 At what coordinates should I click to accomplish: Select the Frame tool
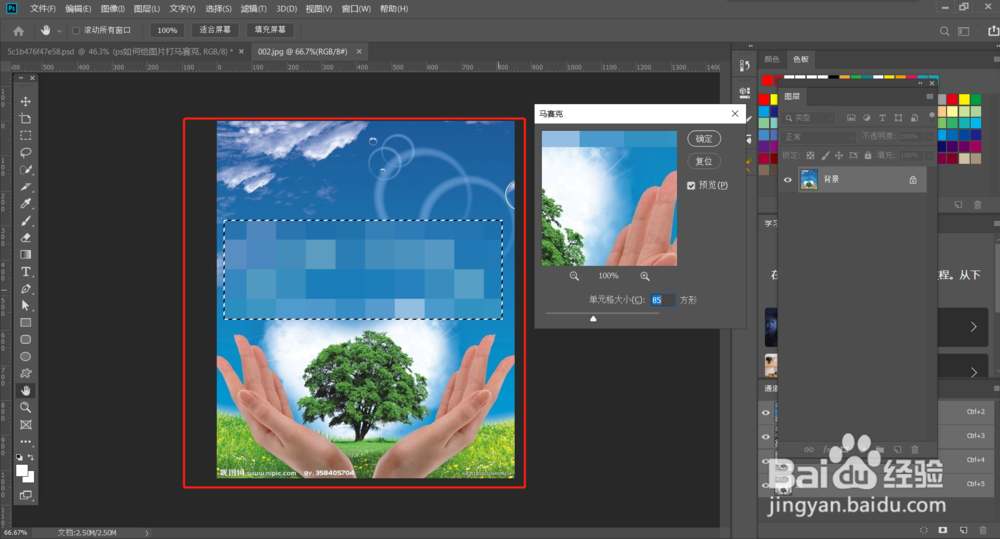click(x=26, y=424)
